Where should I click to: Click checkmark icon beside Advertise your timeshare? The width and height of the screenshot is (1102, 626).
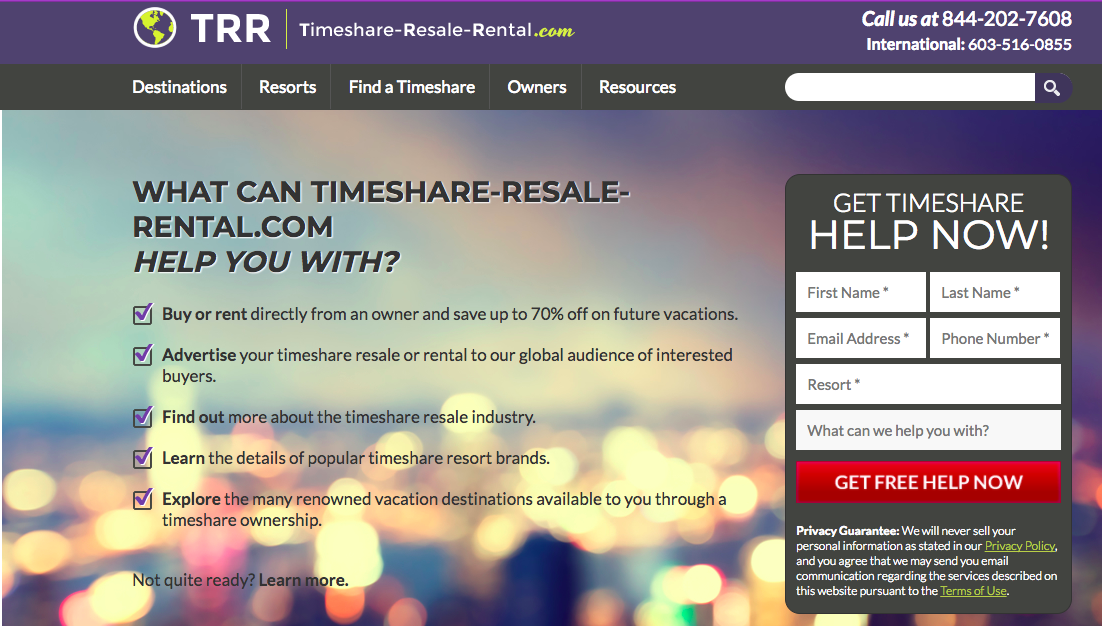pyautogui.click(x=143, y=355)
